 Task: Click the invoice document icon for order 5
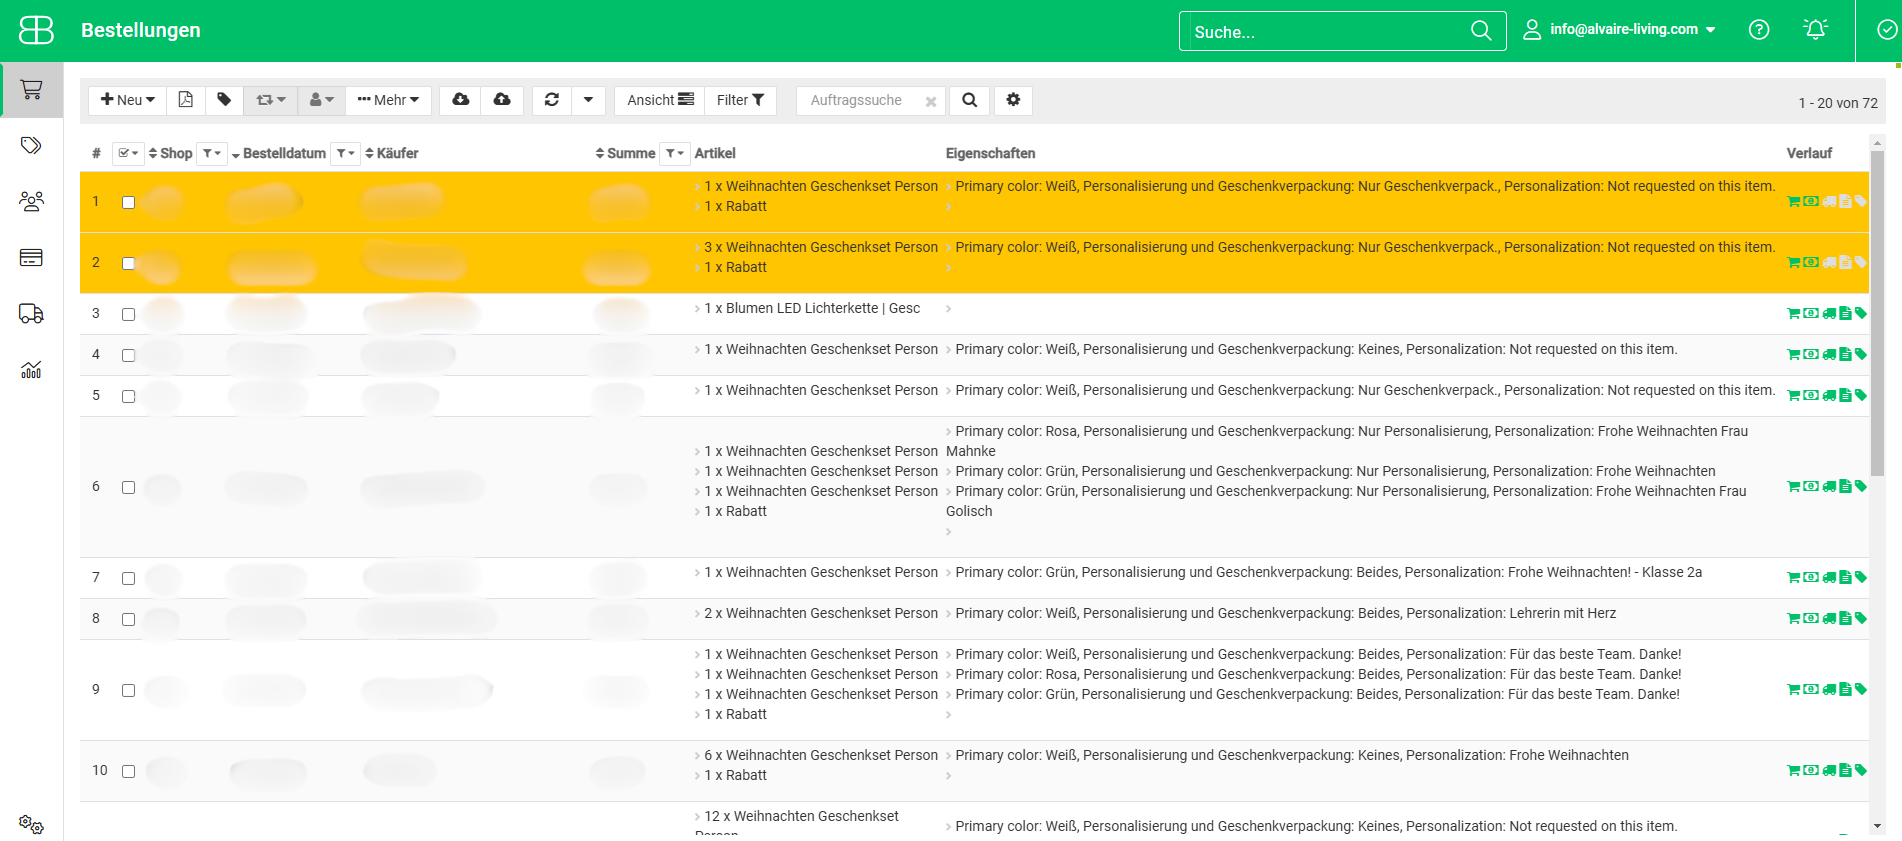click(x=1845, y=396)
